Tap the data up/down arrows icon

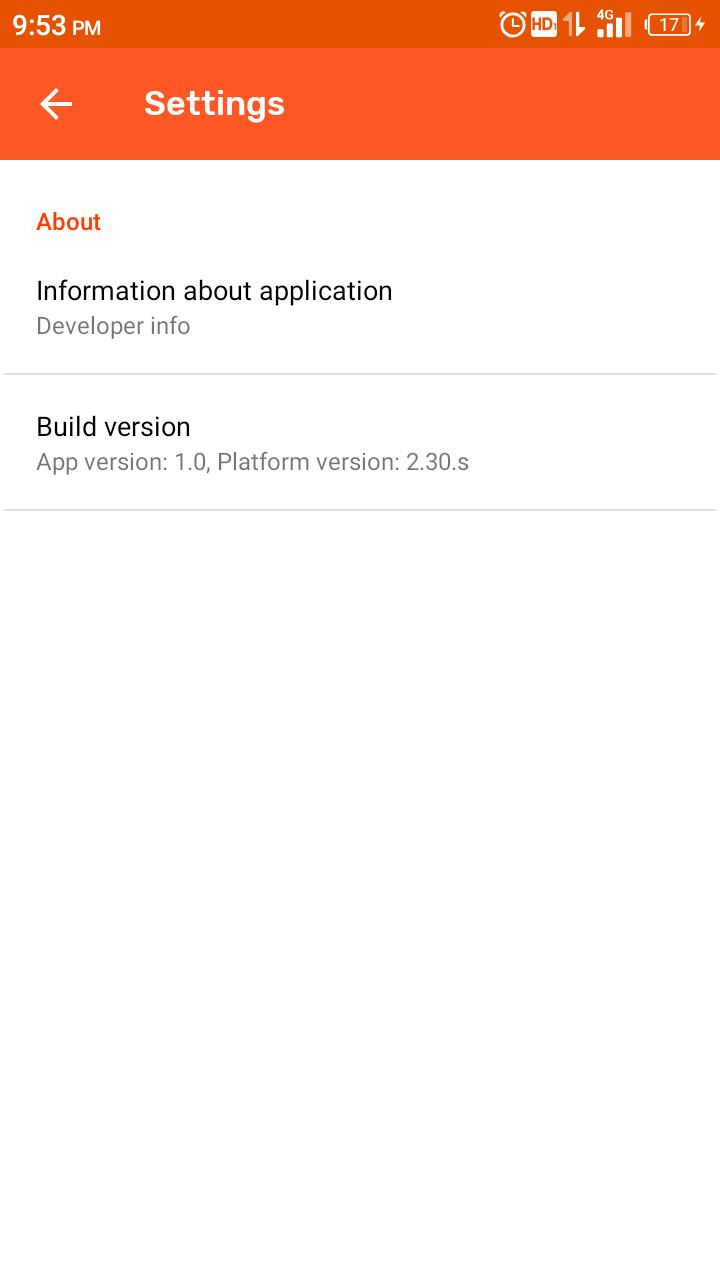(x=572, y=23)
